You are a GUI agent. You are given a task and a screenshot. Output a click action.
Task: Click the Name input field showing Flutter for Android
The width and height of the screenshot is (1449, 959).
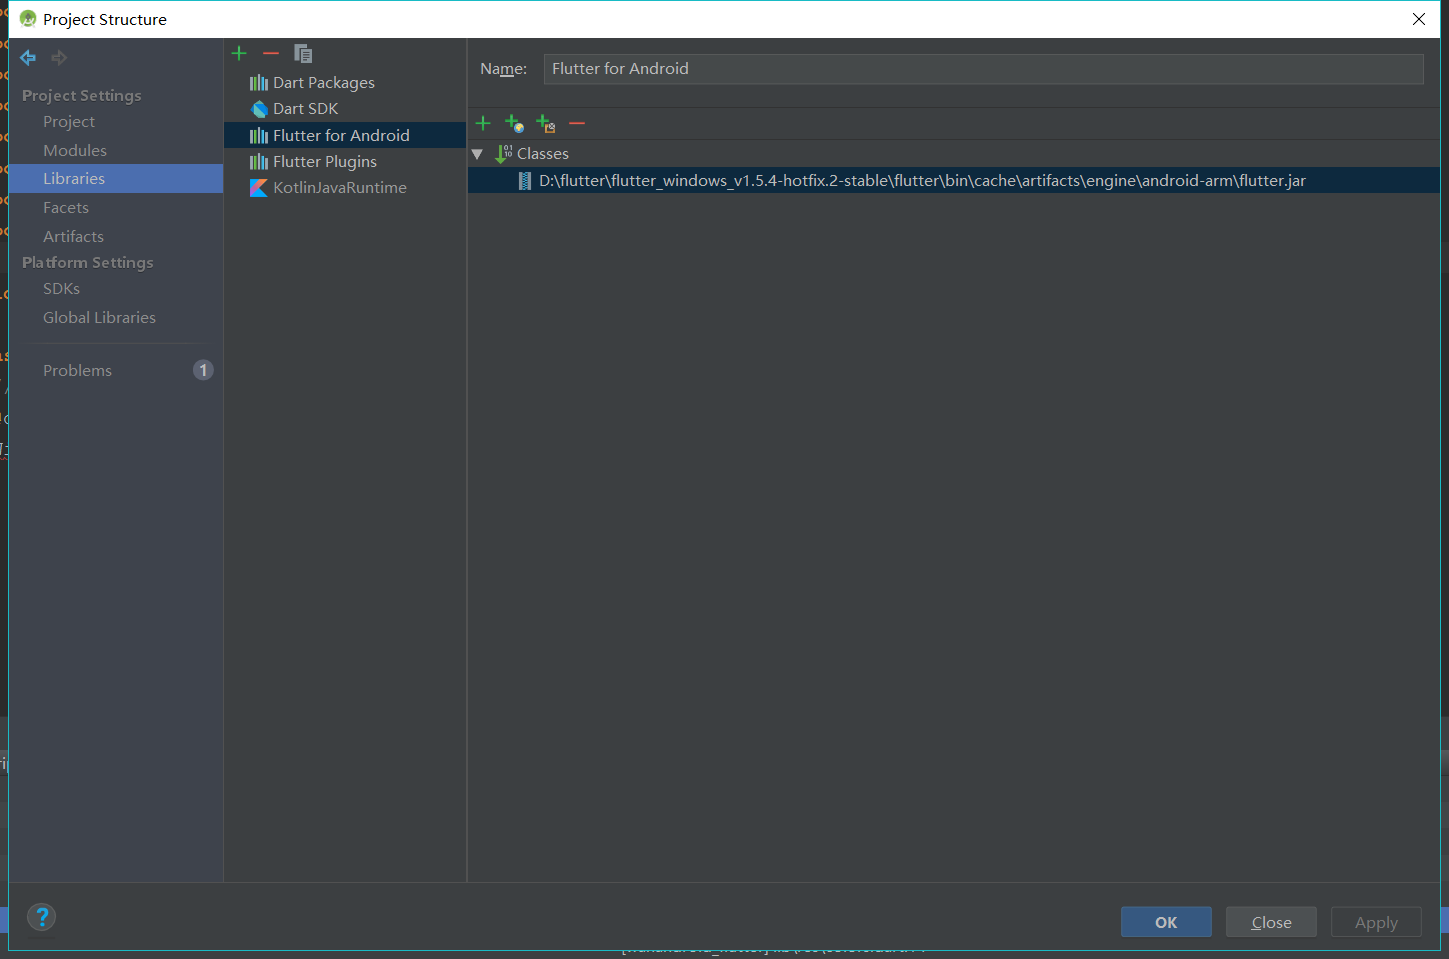click(x=983, y=68)
